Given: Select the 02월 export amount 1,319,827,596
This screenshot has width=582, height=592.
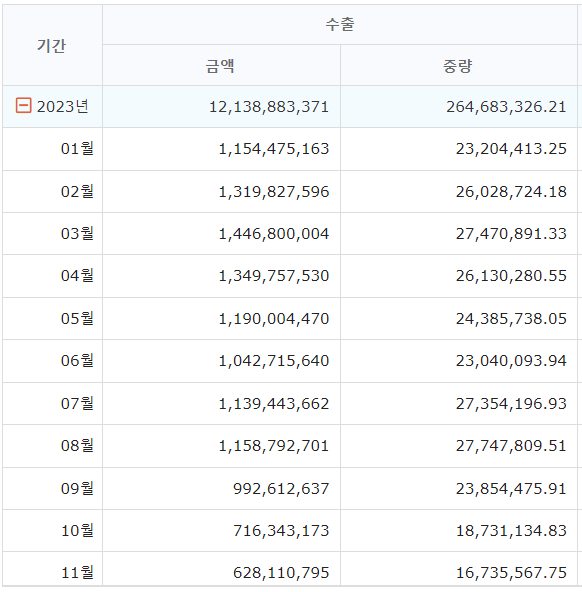Looking at the screenshot, I should coord(274,191).
